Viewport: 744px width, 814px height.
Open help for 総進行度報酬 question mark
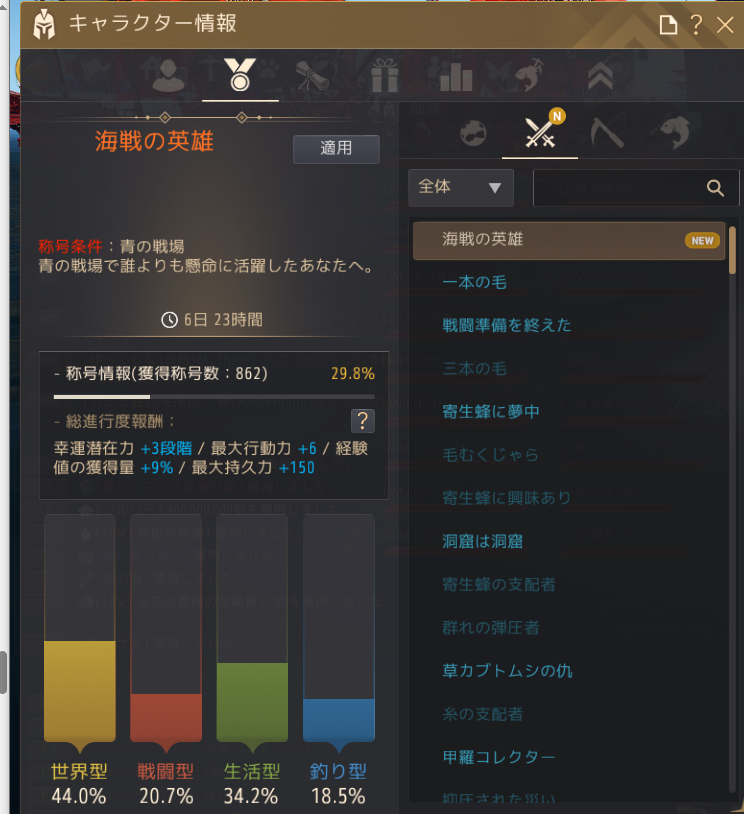tap(363, 420)
